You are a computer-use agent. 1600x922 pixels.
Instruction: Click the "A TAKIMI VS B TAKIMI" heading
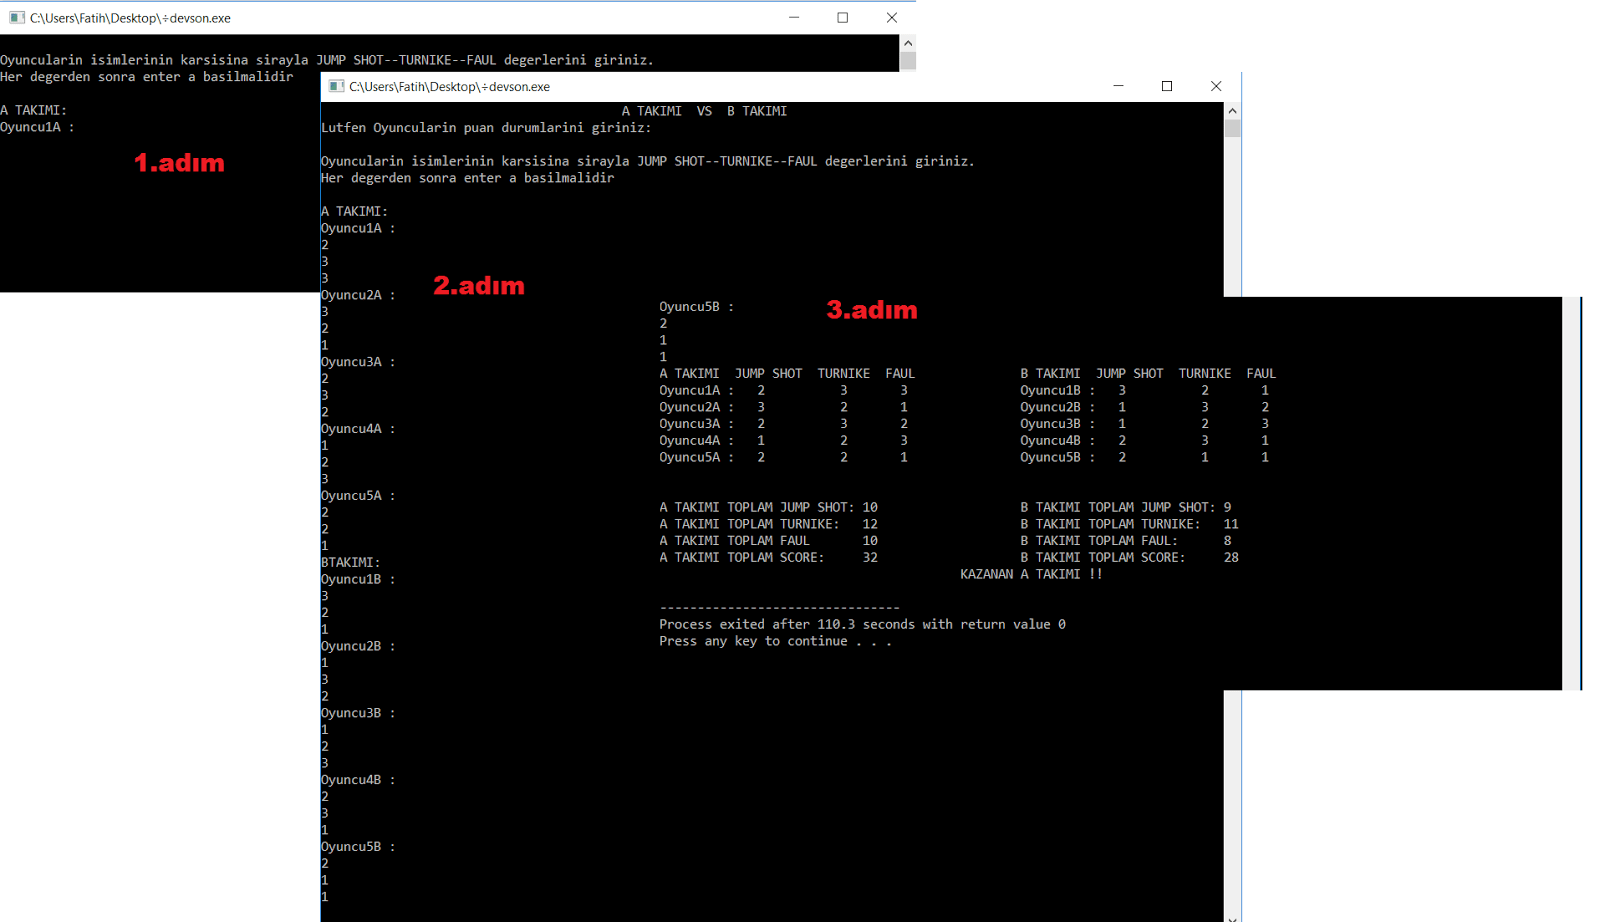(704, 111)
